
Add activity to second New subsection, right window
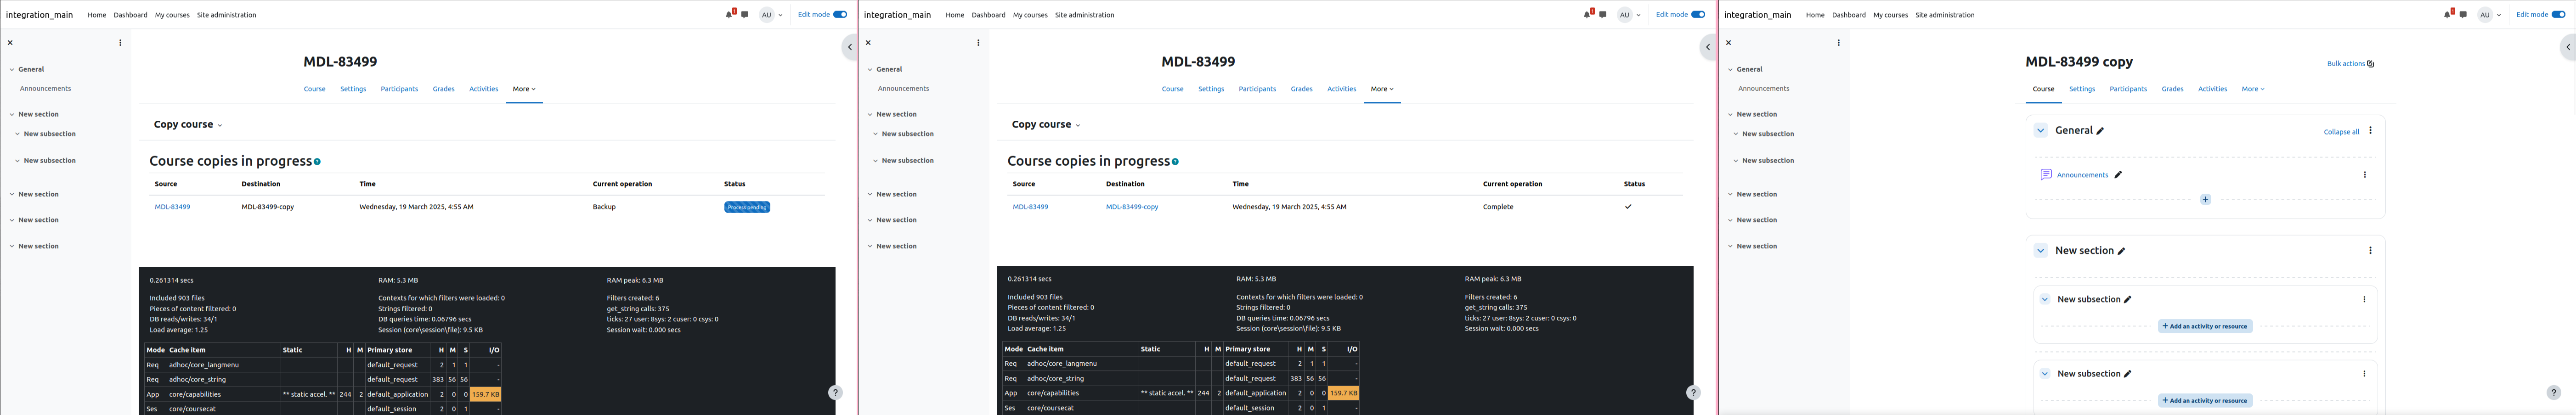[x=2205, y=401]
